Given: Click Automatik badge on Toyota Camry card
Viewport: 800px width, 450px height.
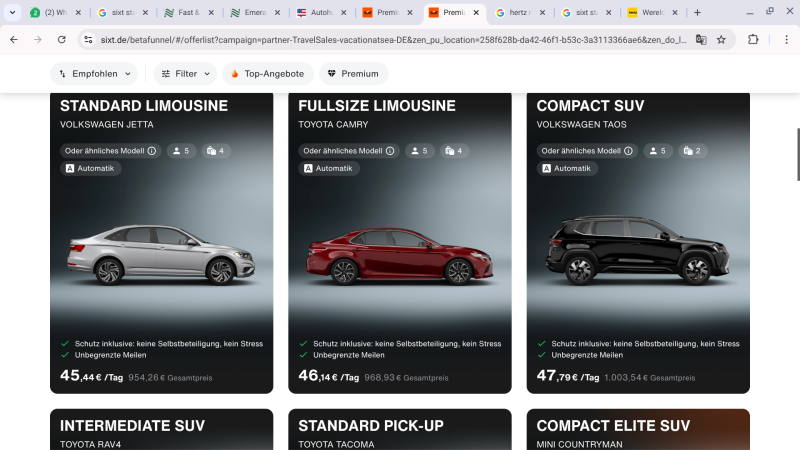Looking at the screenshot, I should coord(329,168).
